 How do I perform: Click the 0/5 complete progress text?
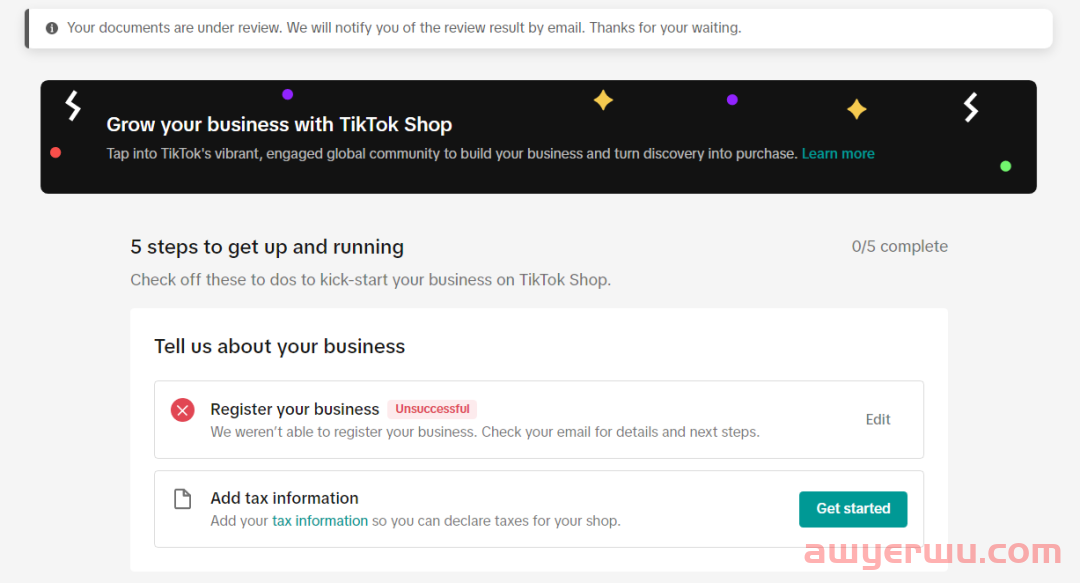pos(900,247)
